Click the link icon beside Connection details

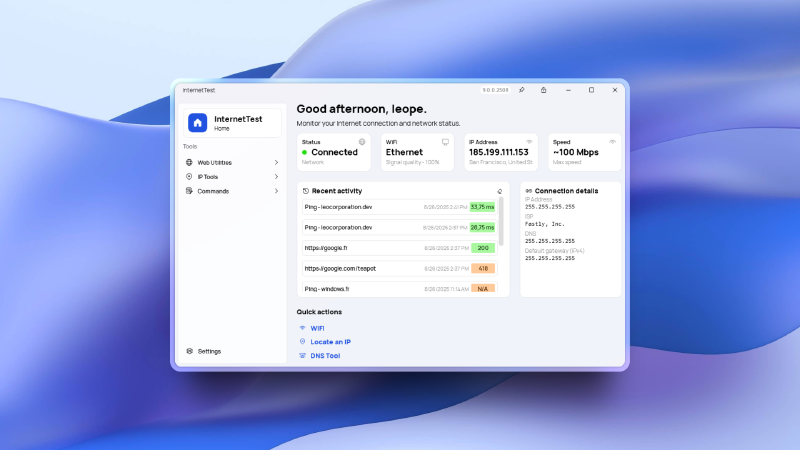[529, 191]
